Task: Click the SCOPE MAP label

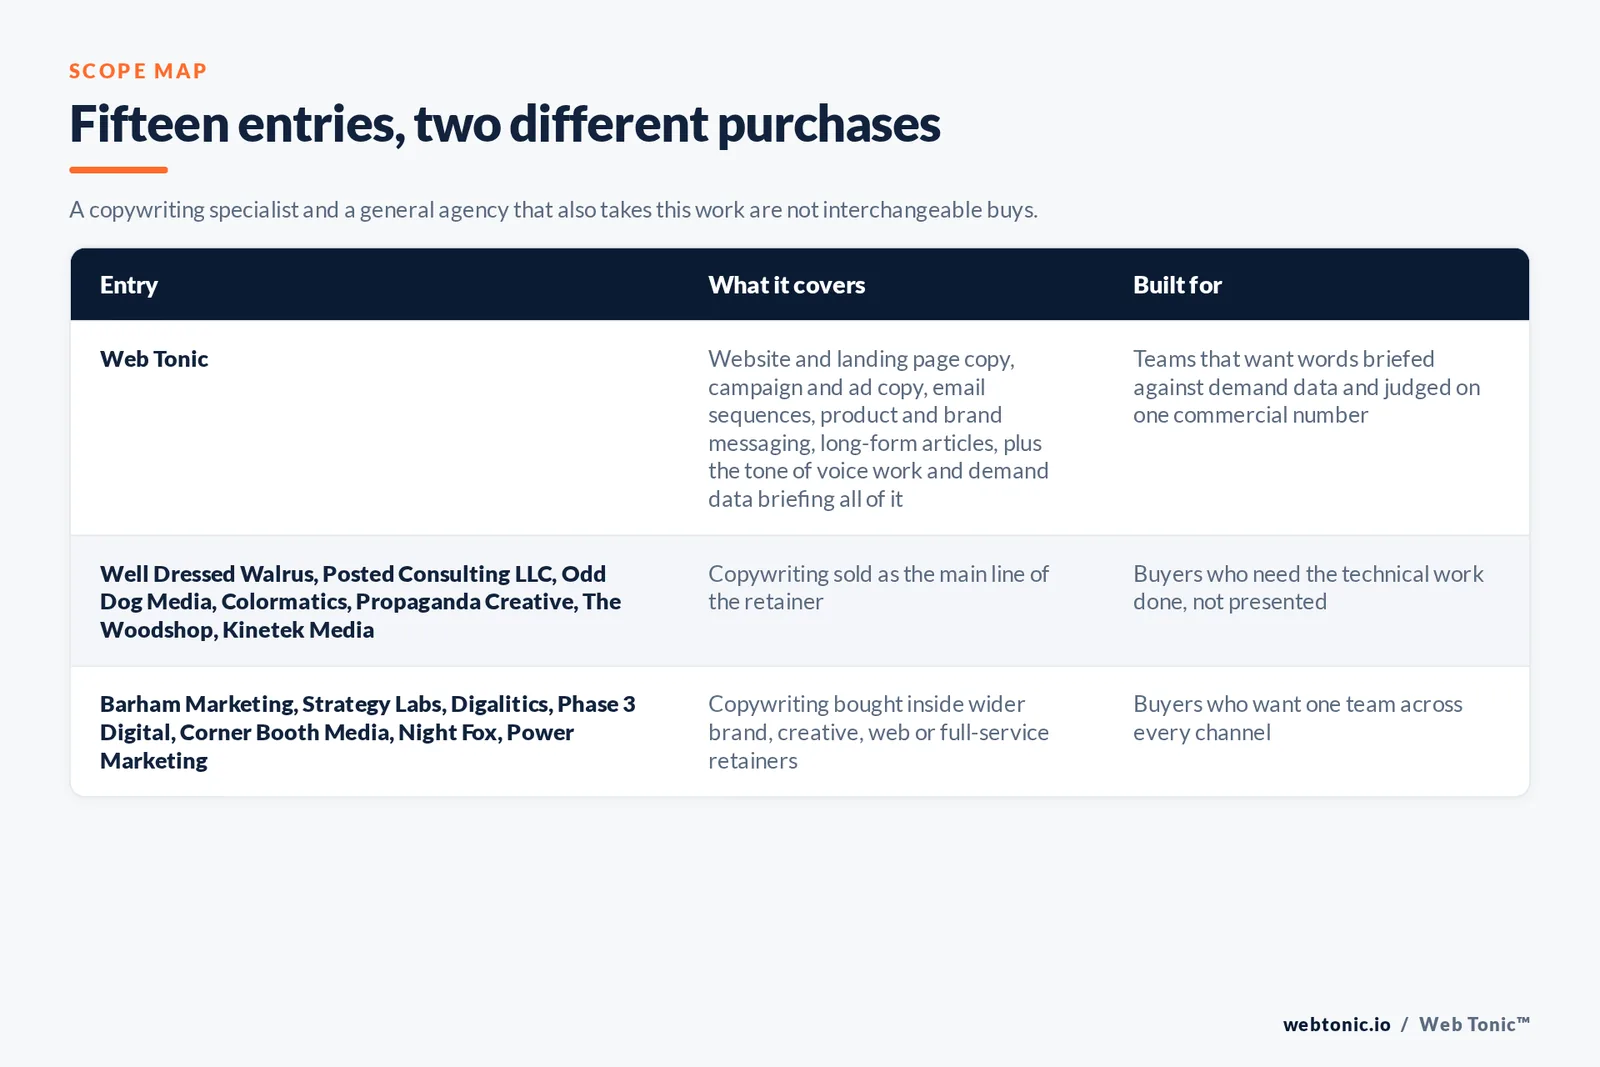Action: (138, 71)
